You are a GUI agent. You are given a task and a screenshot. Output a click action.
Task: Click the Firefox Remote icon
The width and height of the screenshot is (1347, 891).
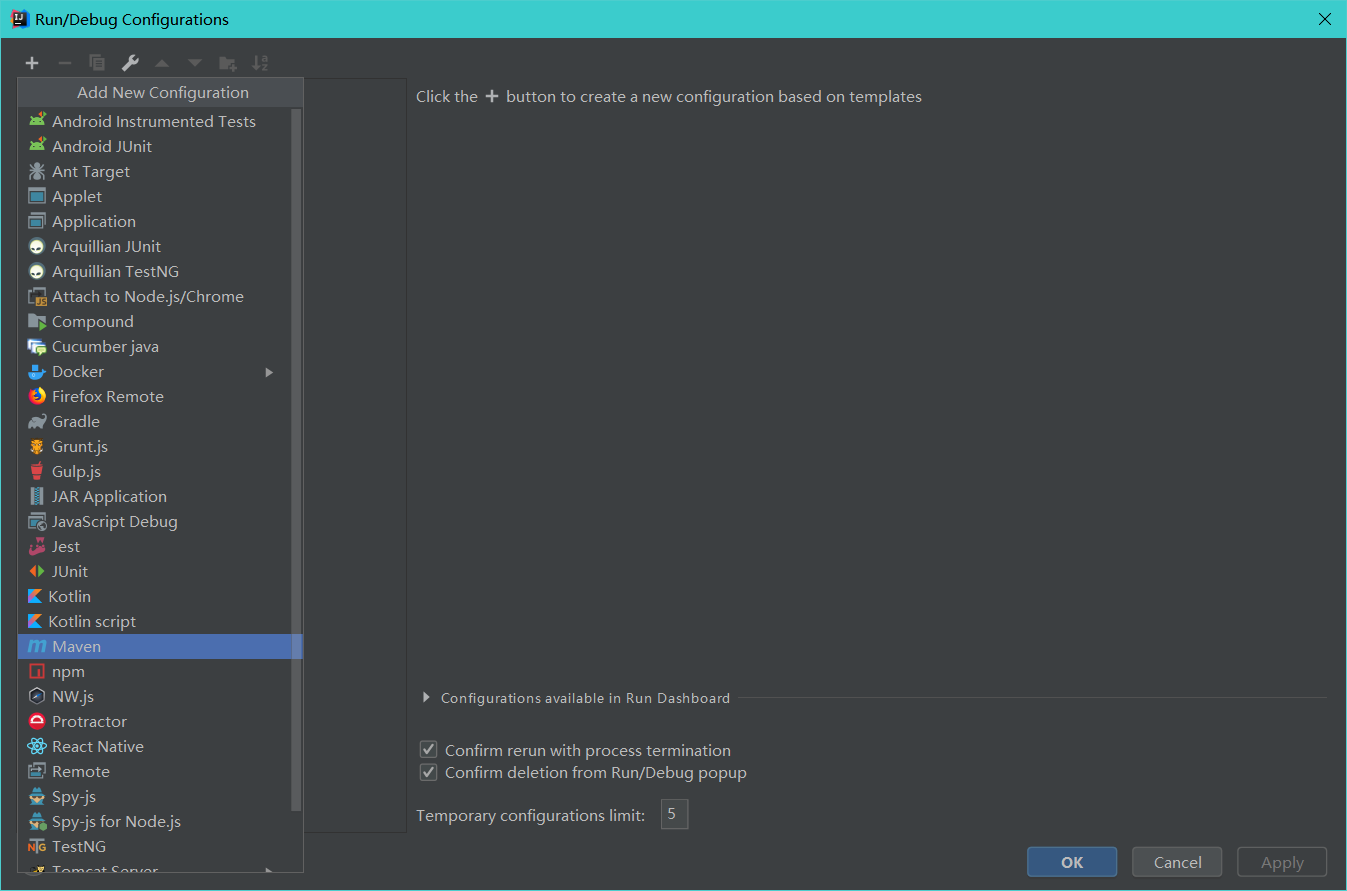(x=37, y=396)
